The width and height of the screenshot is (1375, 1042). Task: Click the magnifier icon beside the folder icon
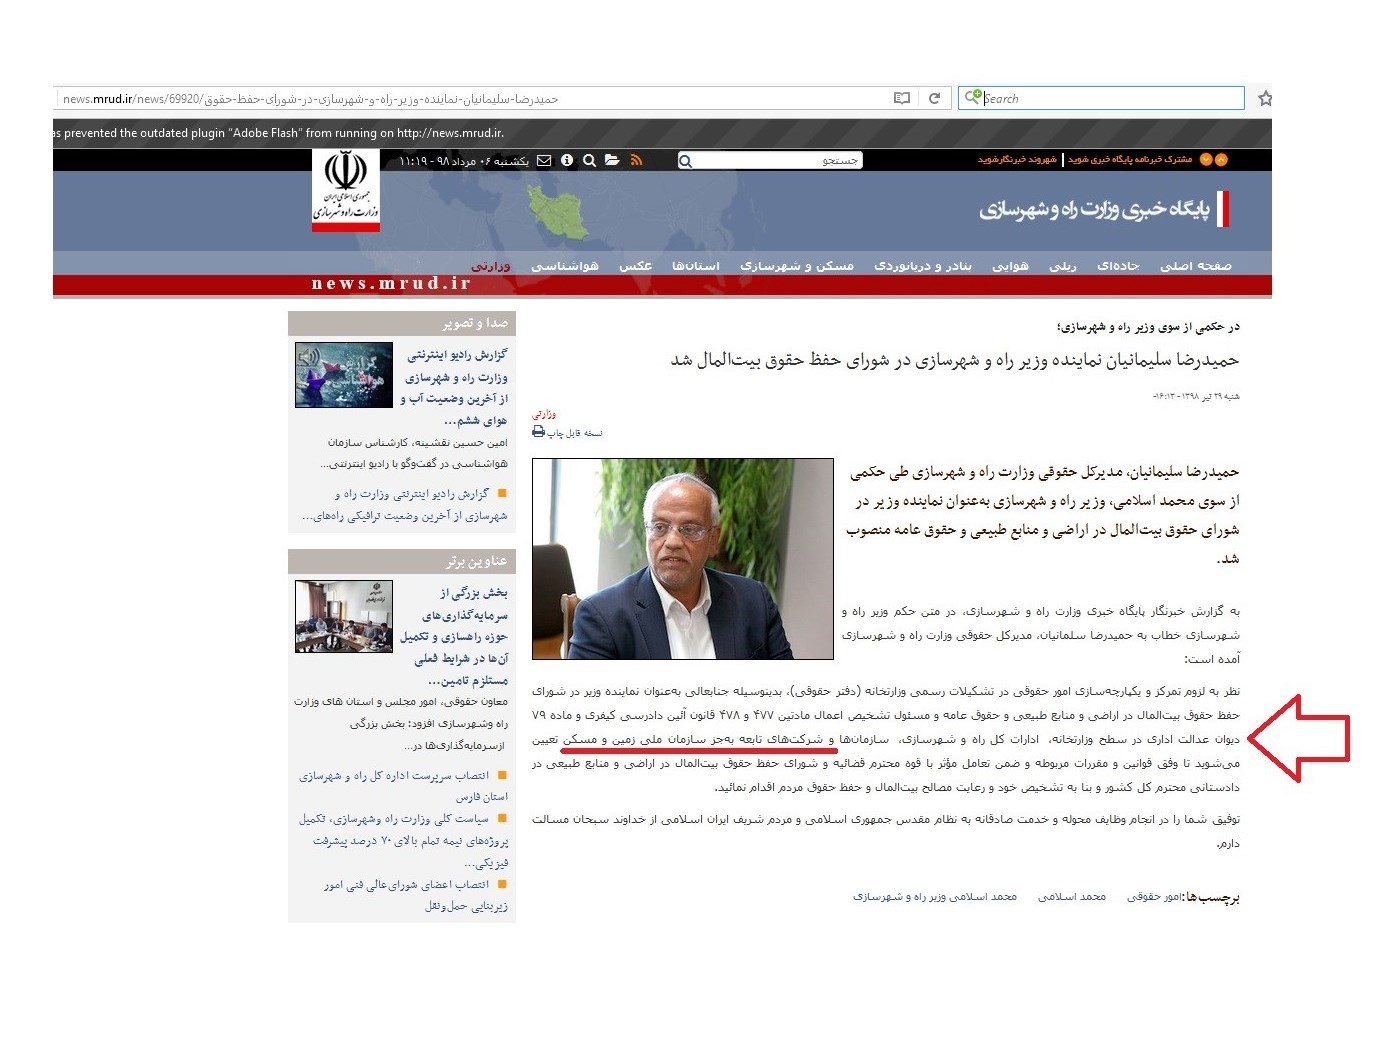[589, 161]
